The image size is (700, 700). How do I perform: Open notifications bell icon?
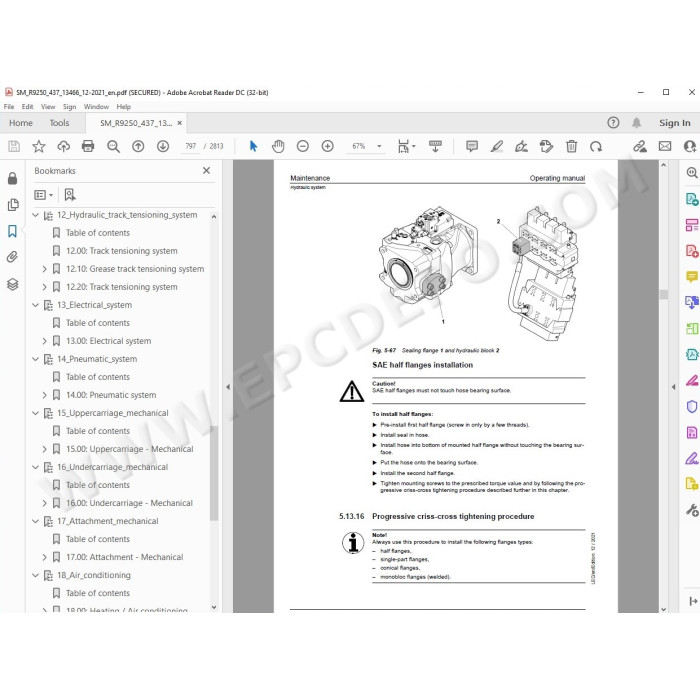point(637,123)
